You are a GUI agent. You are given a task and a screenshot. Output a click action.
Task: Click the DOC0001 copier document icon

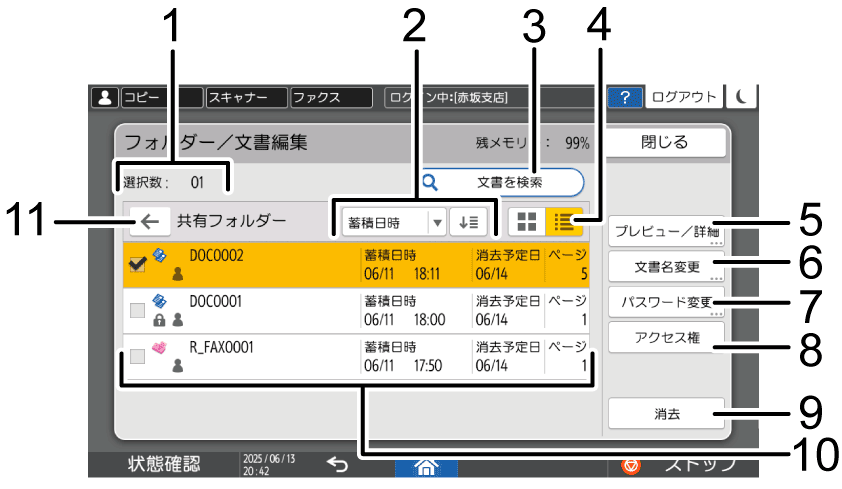pyautogui.click(x=159, y=301)
